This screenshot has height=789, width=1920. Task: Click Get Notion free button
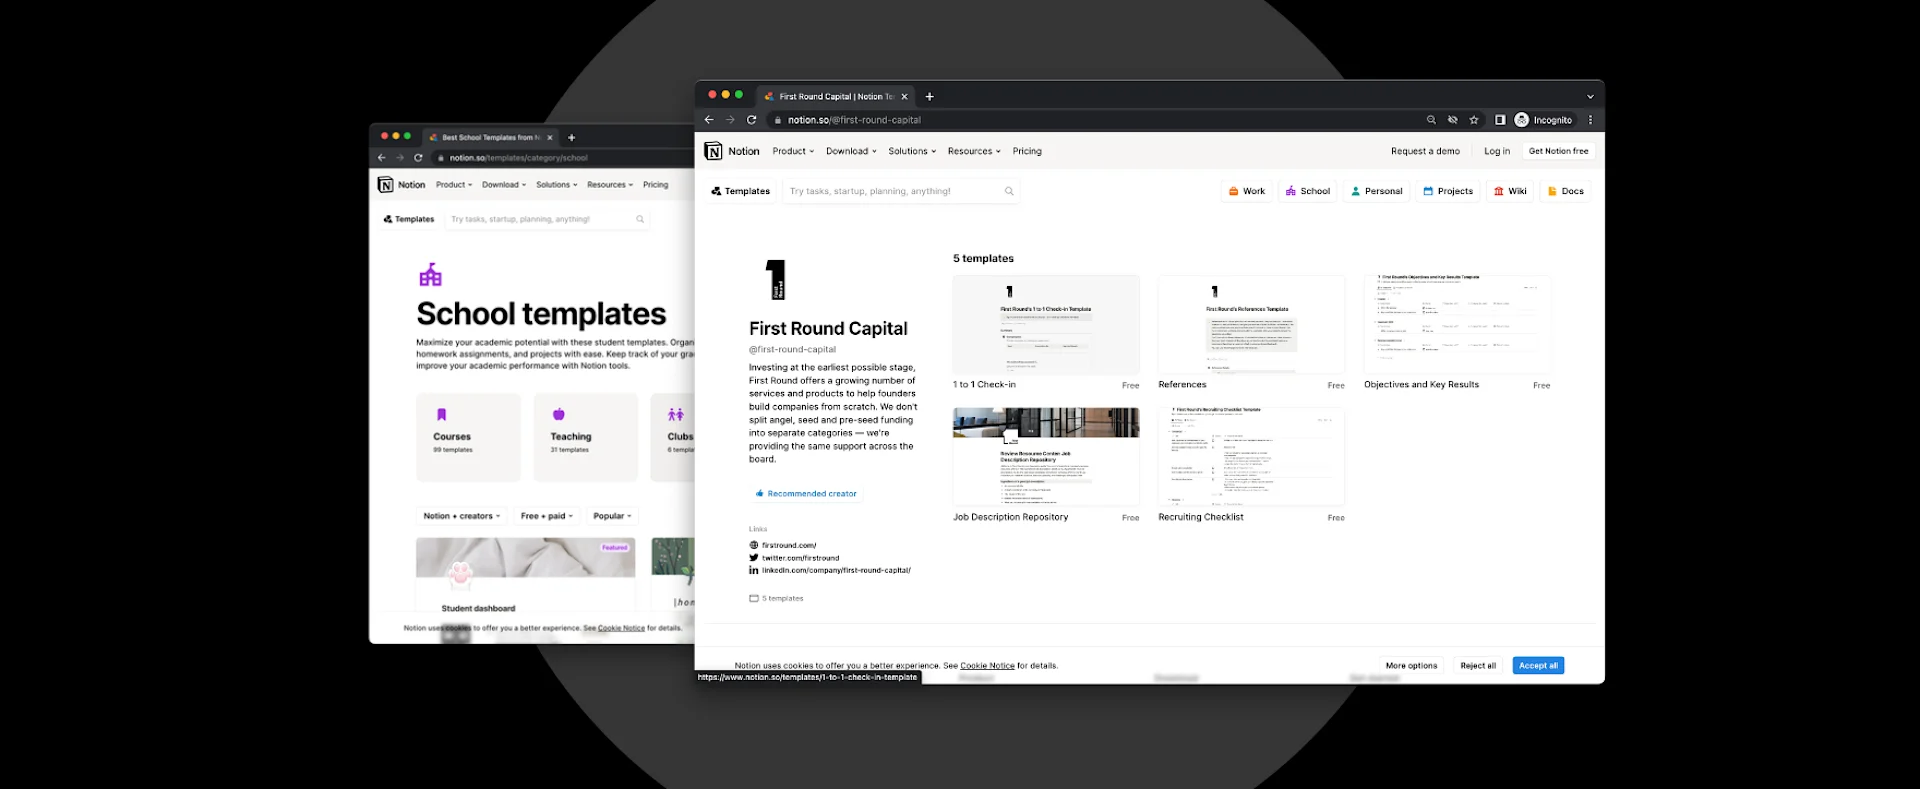(1558, 151)
